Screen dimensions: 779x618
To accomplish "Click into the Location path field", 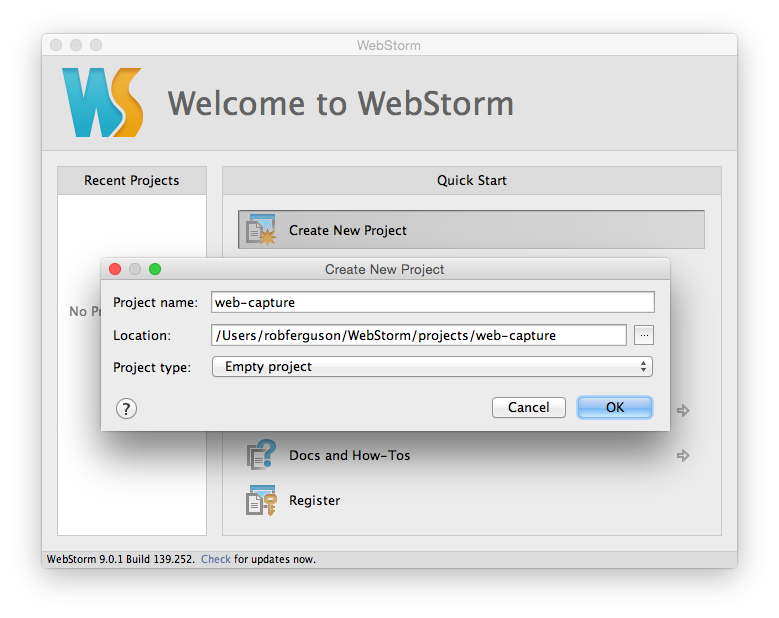I will click(x=419, y=335).
